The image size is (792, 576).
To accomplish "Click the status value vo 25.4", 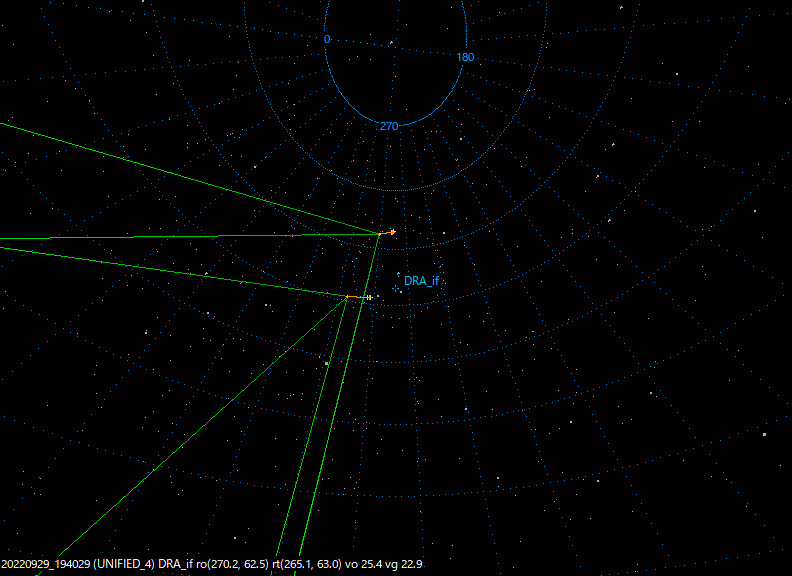I will tap(364, 564).
